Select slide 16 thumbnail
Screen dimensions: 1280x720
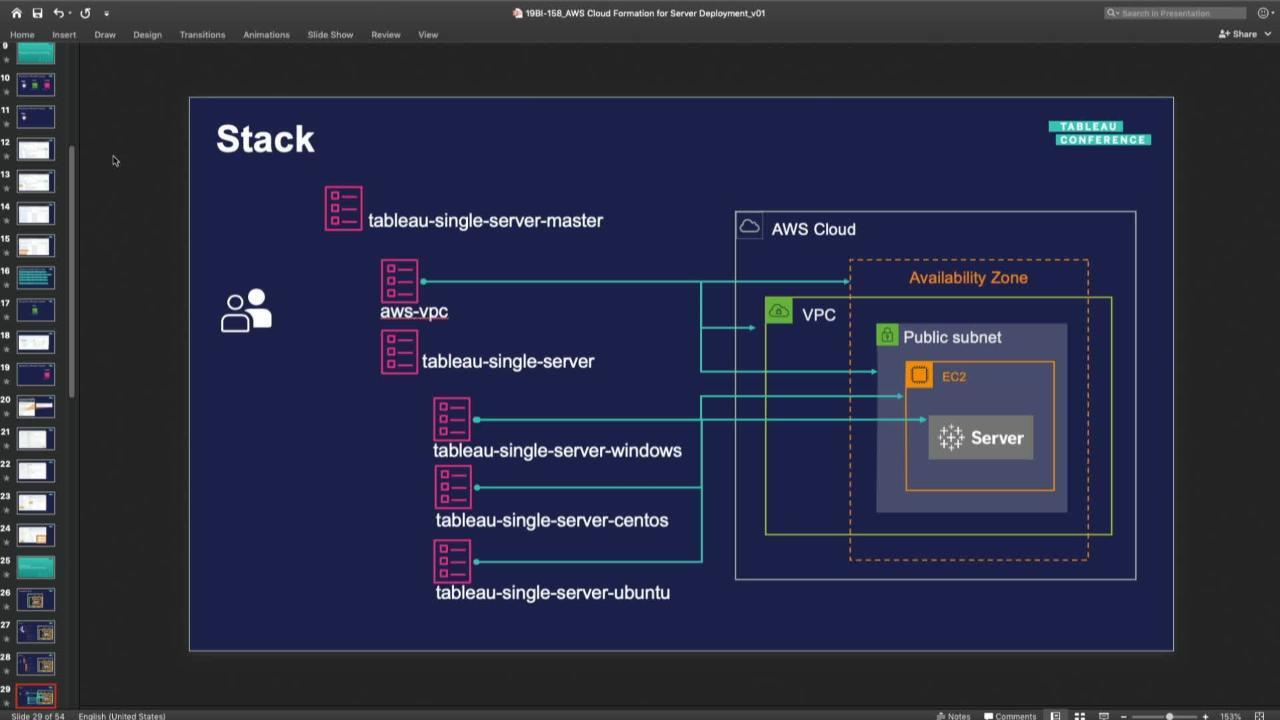coord(36,278)
